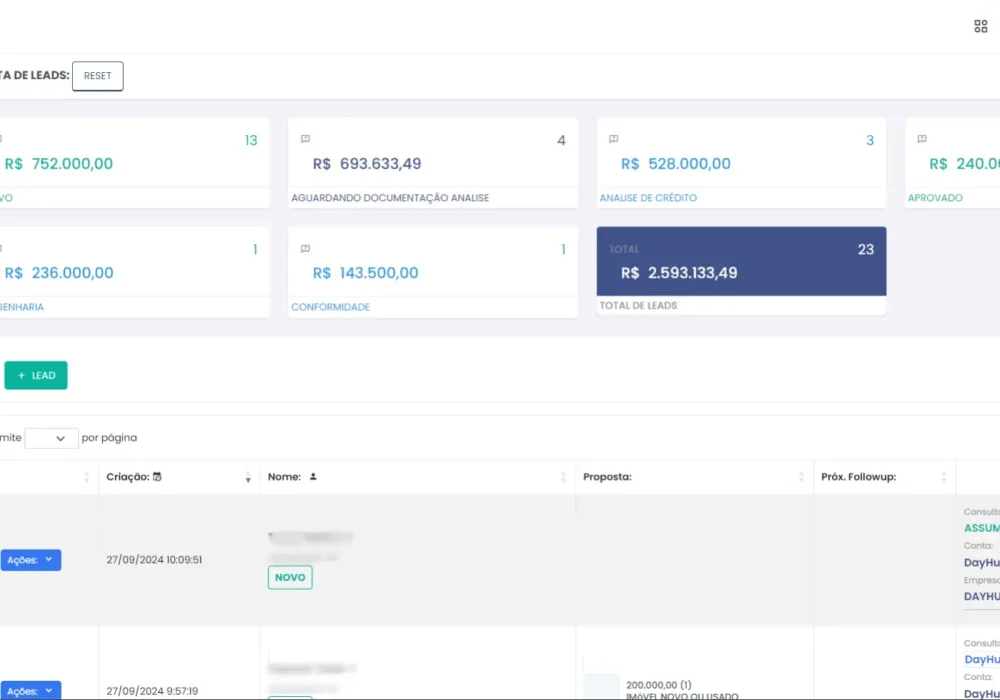Click person icon beside Nome header

313,477
